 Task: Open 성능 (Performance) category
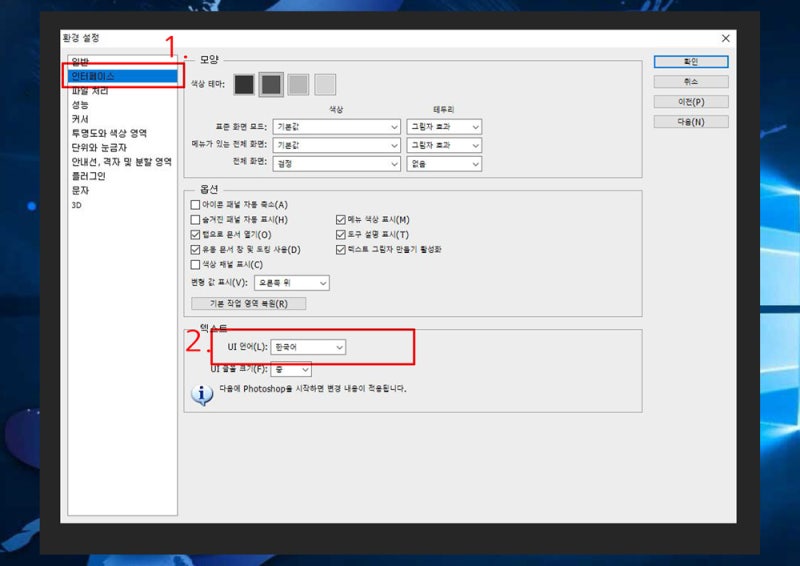80,105
